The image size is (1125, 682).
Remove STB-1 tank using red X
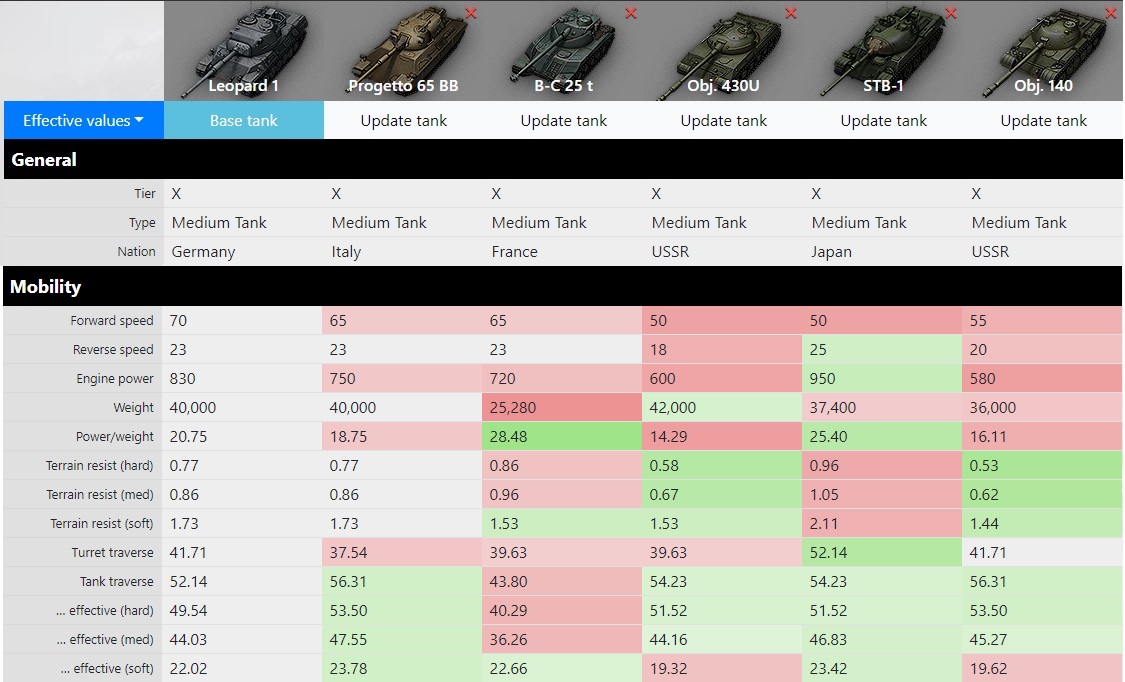pos(951,13)
